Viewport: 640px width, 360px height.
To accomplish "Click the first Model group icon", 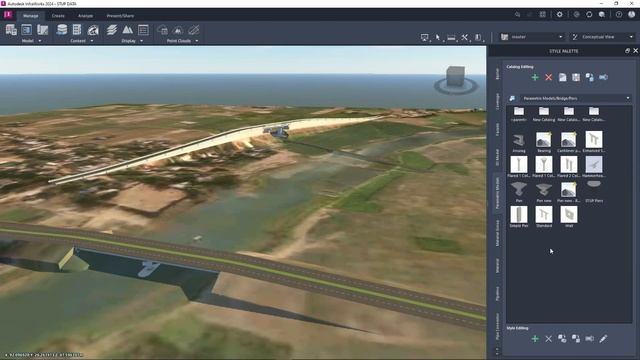I will click(x=11, y=30).
